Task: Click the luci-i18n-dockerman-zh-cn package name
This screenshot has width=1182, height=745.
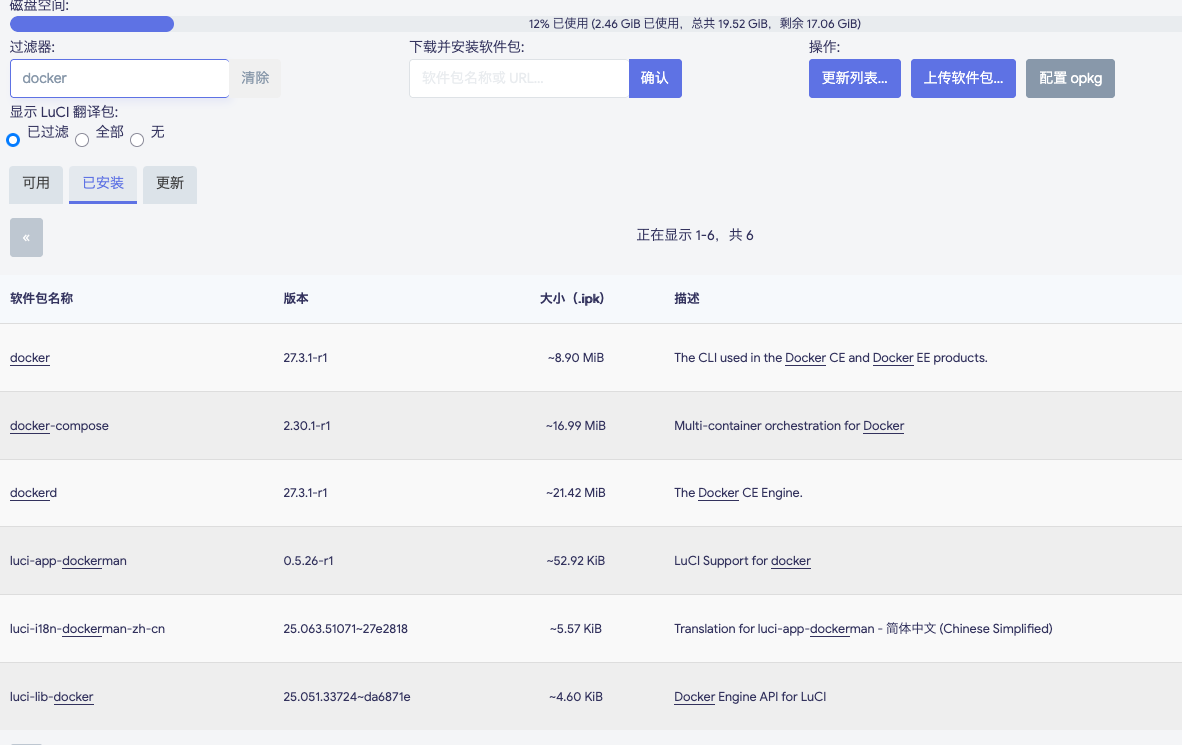Action: [x=87, y=629]
